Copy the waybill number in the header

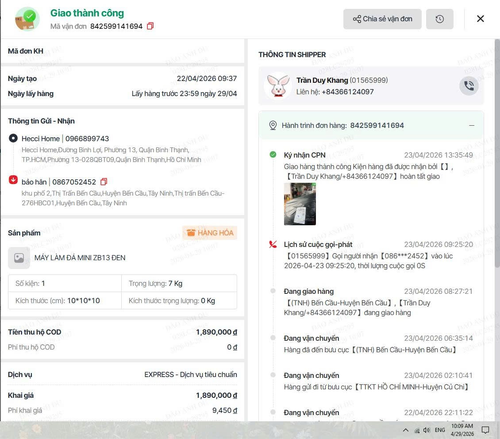150,26
